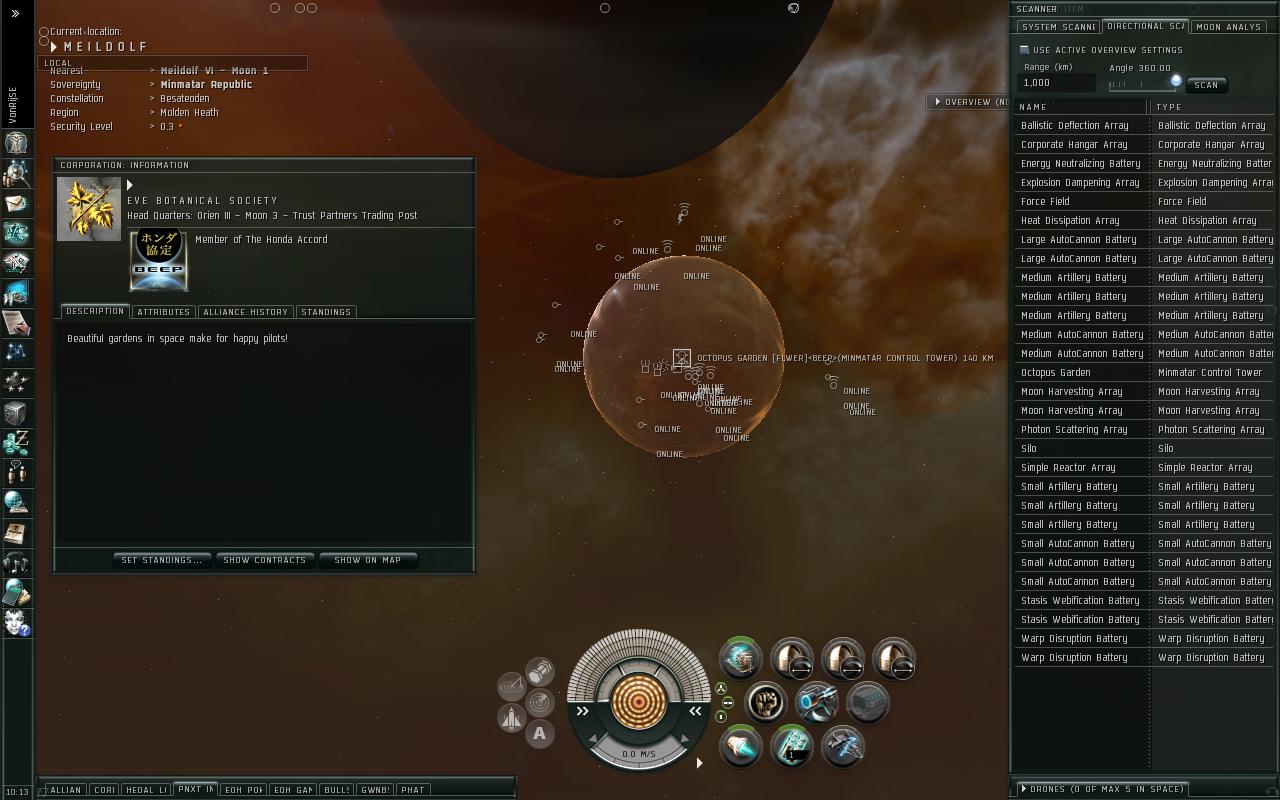The height and width of the screenshot is (800, 1280).
Task: Open the star map constellation icon
Action: pyautogui.click(x=16, y=353)
